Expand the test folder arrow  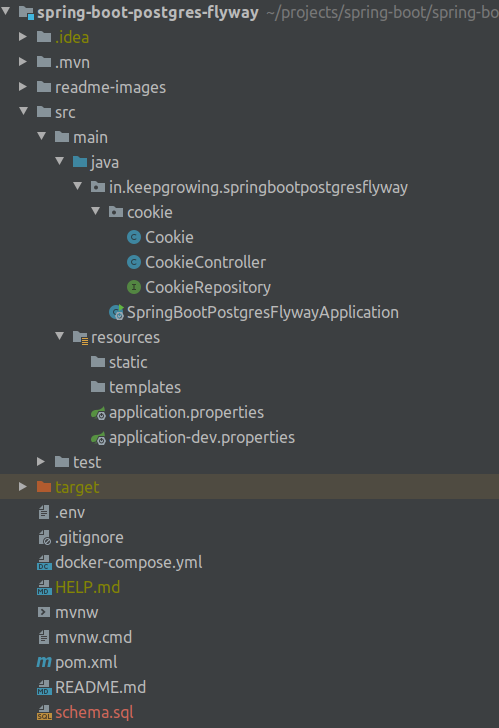41,462
